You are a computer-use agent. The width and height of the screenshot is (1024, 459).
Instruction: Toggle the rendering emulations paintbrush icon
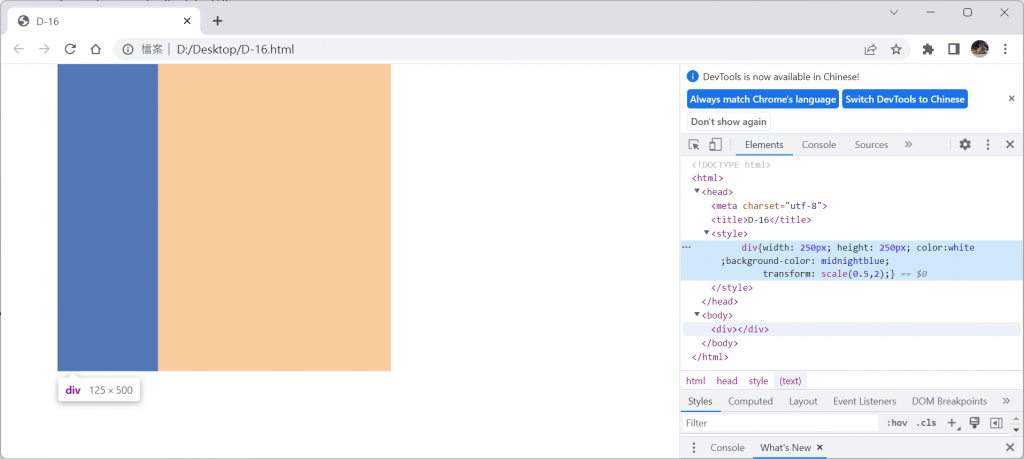[974, 423]
